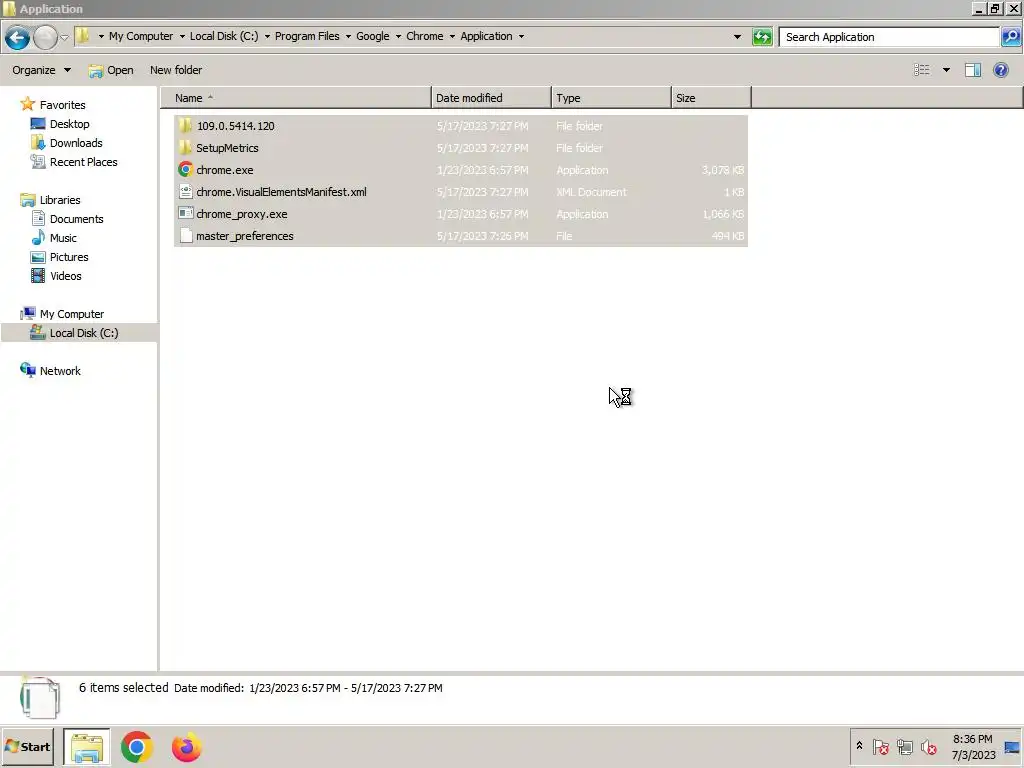Viewport: 1024px width, 768px height.
Task: Click inside the Search Application field
Action: point(889,37)
